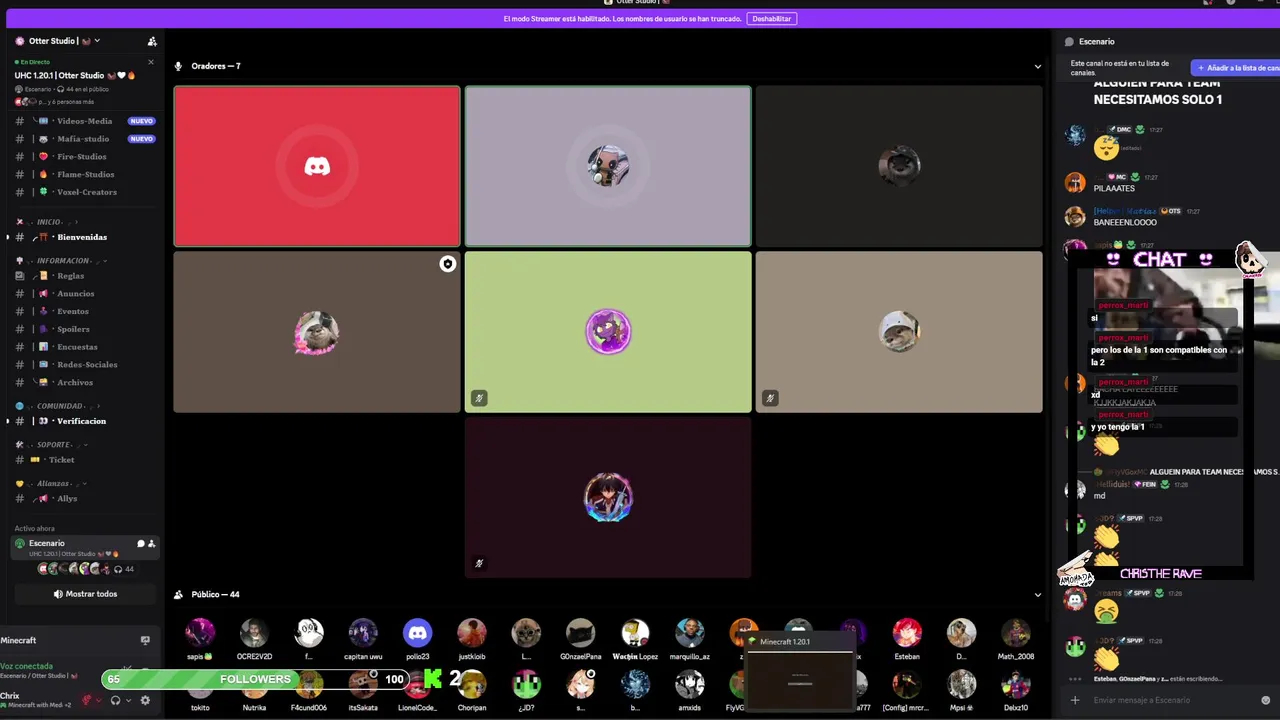
Task: Open emoji picker in message box
Action: pos(1266,700)
